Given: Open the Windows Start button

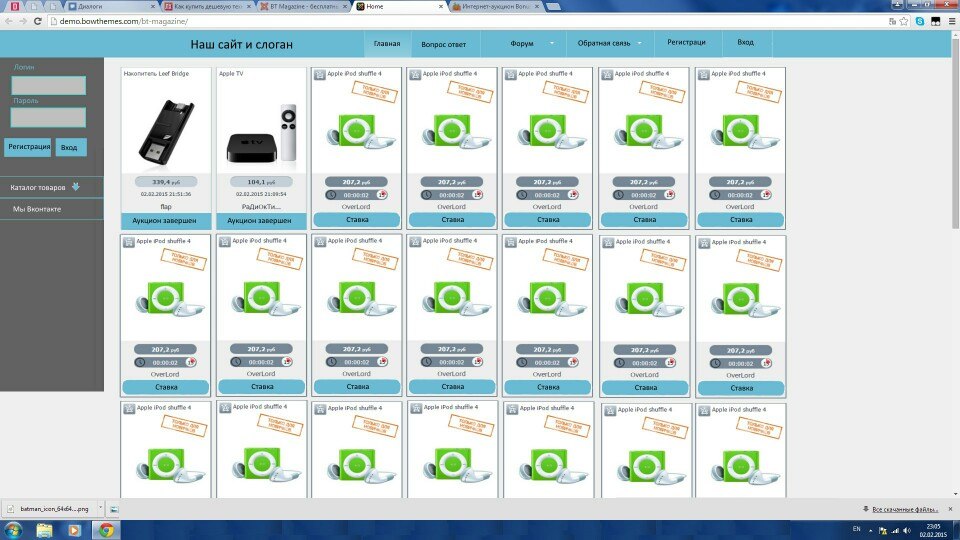Looking at the screenshot, I should tap(13, 530).
